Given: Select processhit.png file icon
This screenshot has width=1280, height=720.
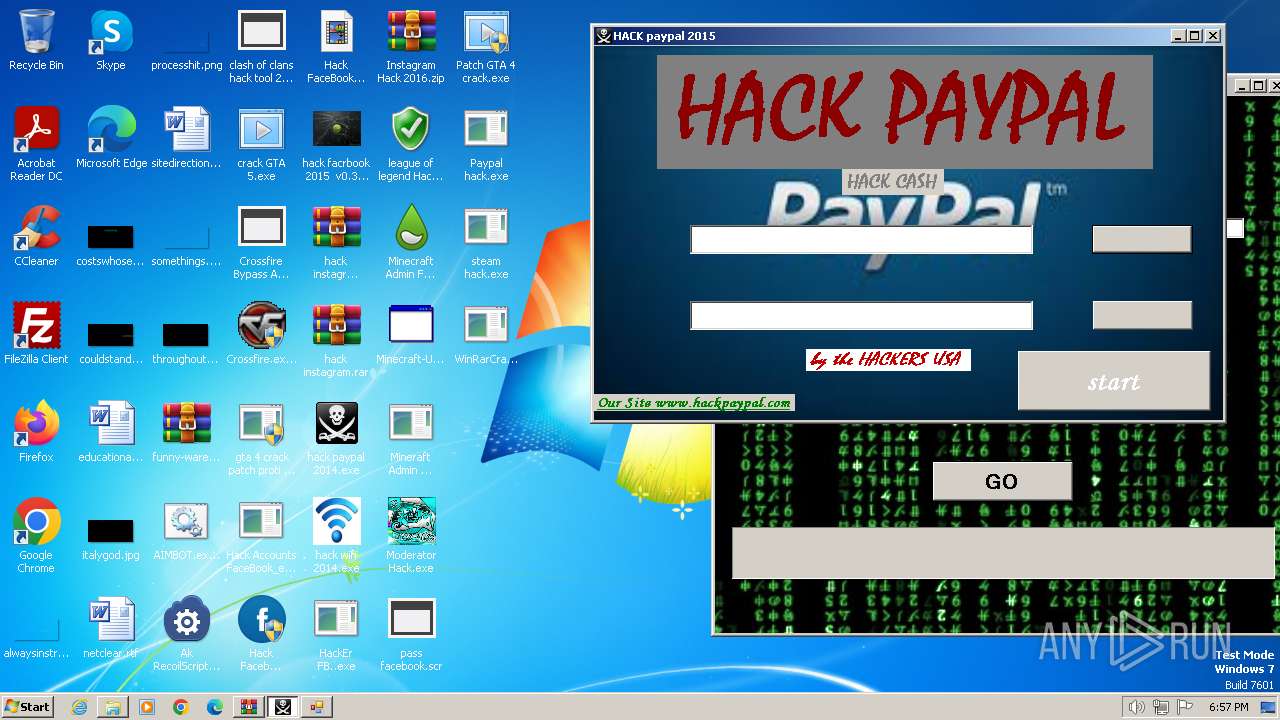Looking at the screenshot, I should 186,40.
